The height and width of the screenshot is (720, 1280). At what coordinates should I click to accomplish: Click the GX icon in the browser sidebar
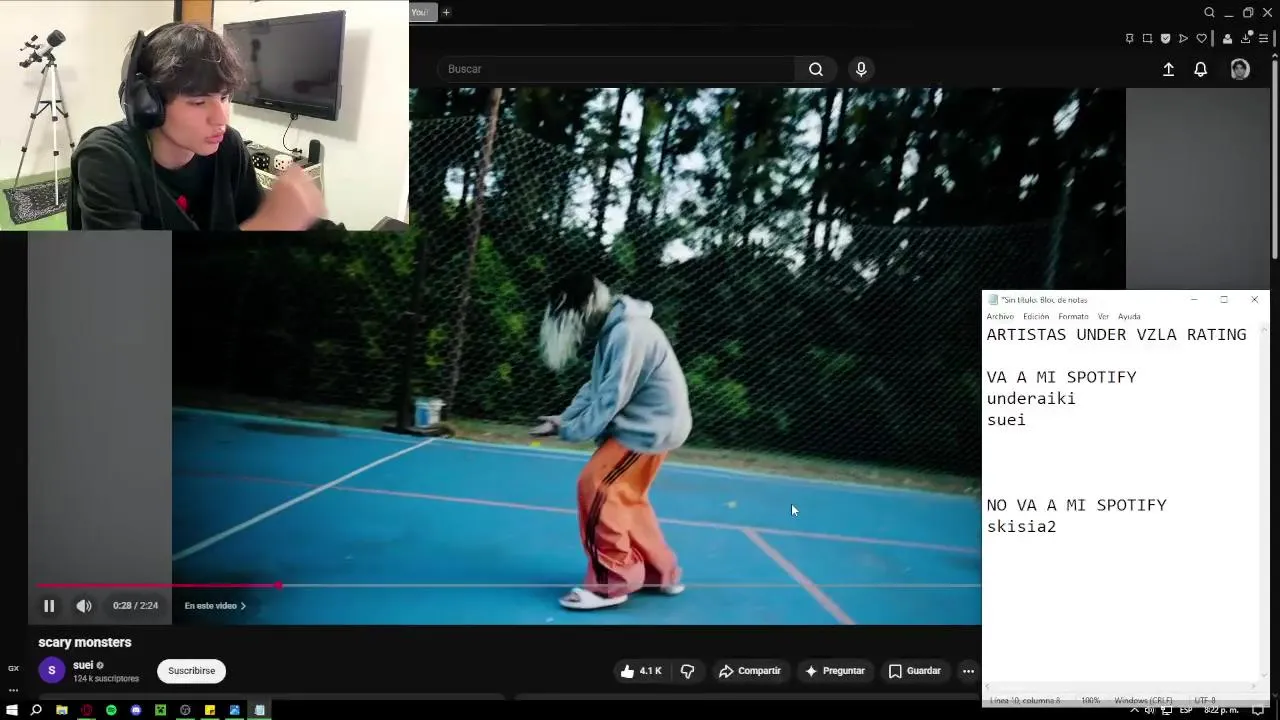coord(13,668)
